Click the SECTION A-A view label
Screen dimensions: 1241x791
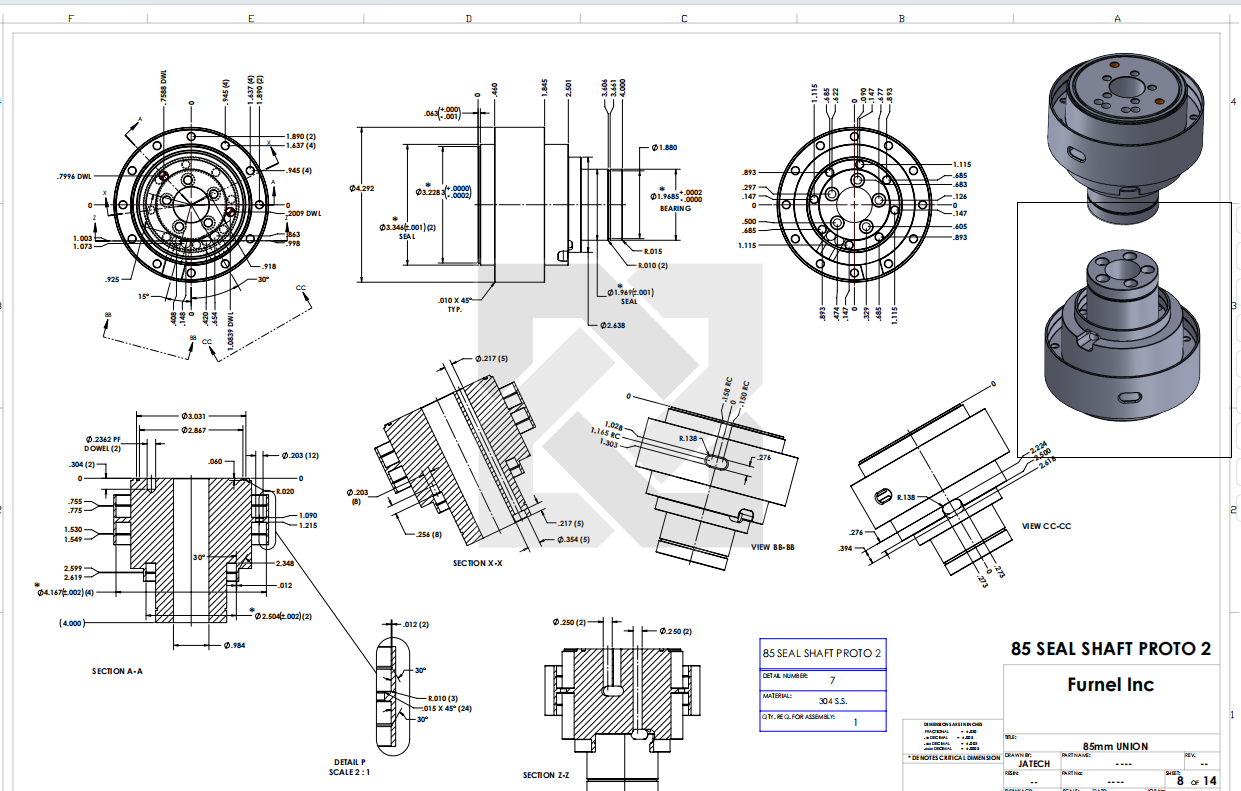click(x=117, y=671)
